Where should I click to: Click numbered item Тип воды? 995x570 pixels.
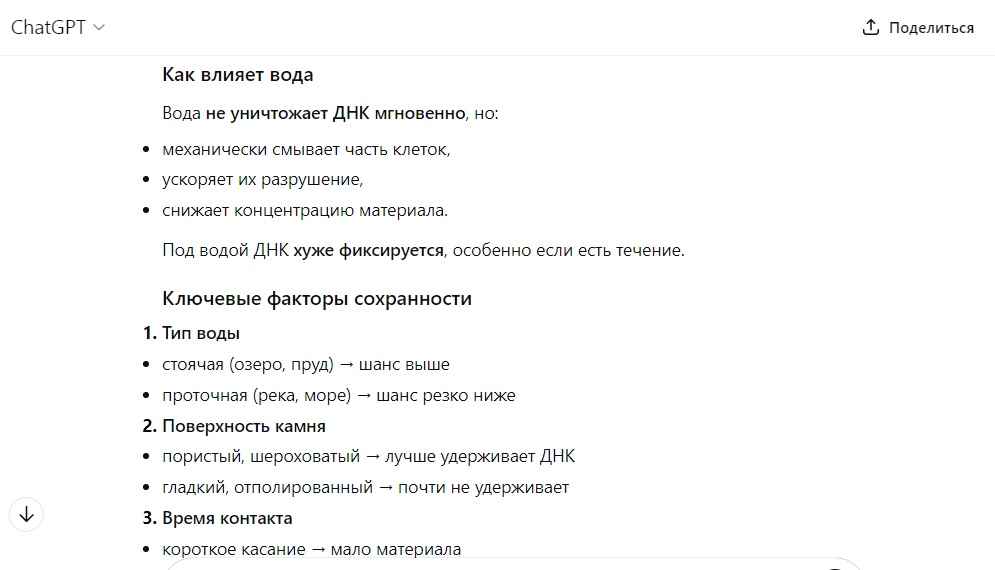tap(201, 333)
